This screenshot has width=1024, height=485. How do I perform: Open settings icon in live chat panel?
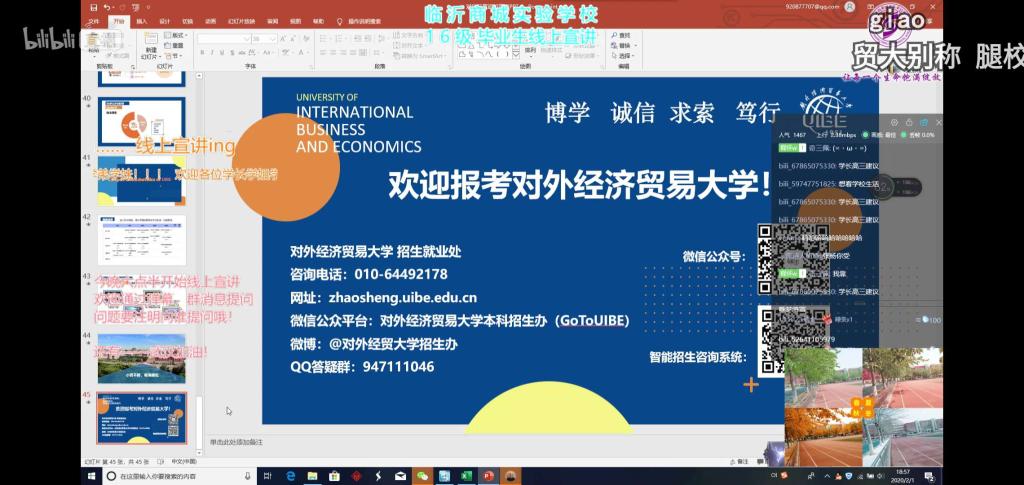894,122
